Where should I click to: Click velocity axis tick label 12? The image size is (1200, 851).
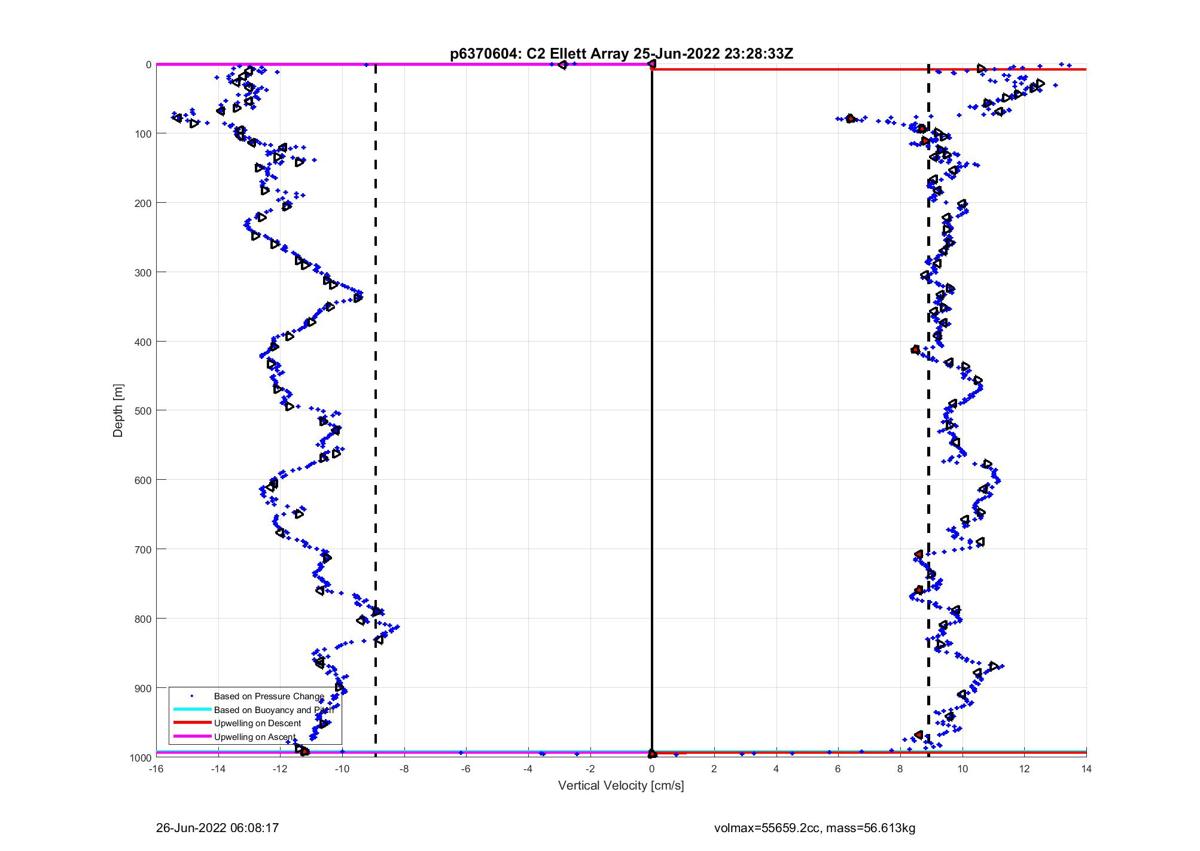[1024, 769]
